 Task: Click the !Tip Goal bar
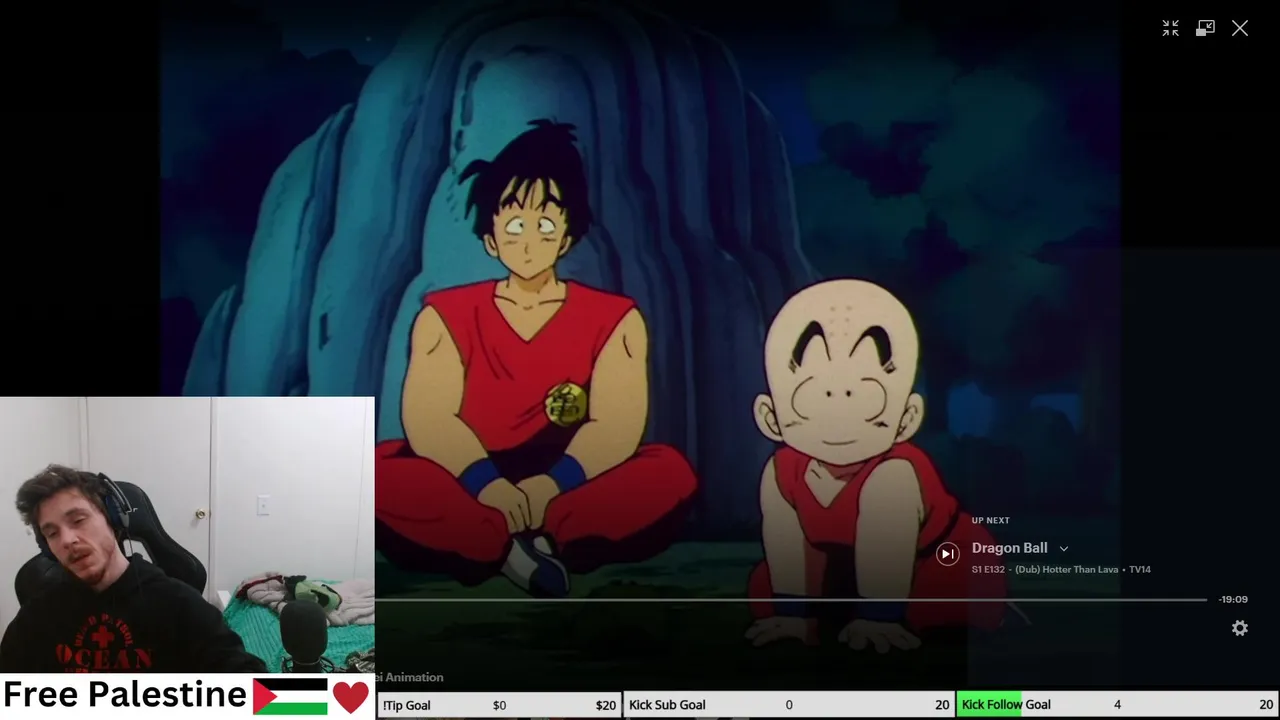[x=499, y=705]
